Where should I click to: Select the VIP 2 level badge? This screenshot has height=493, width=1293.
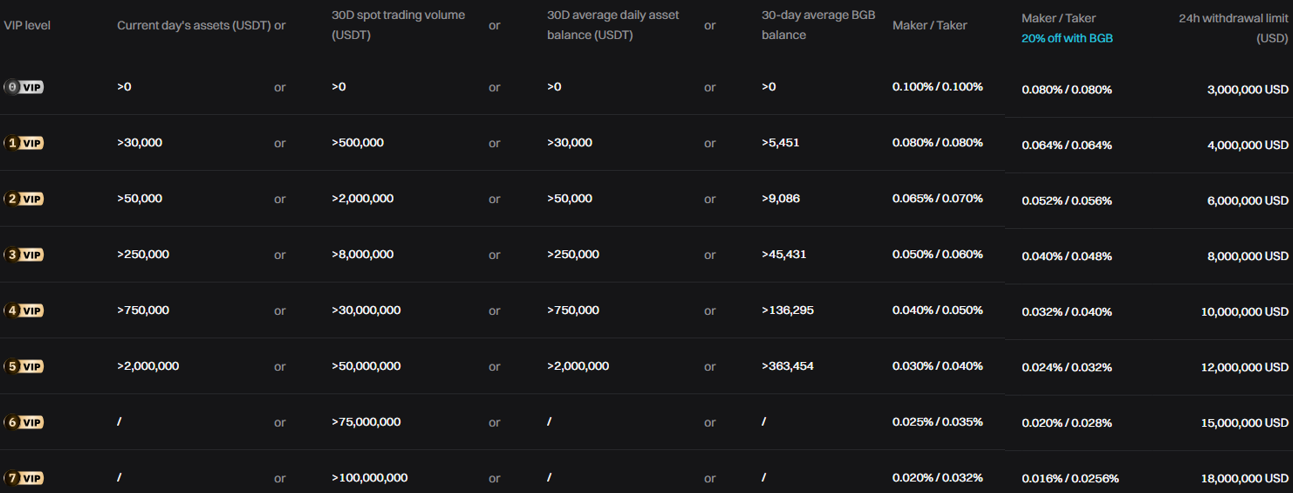tap(24, 199)
